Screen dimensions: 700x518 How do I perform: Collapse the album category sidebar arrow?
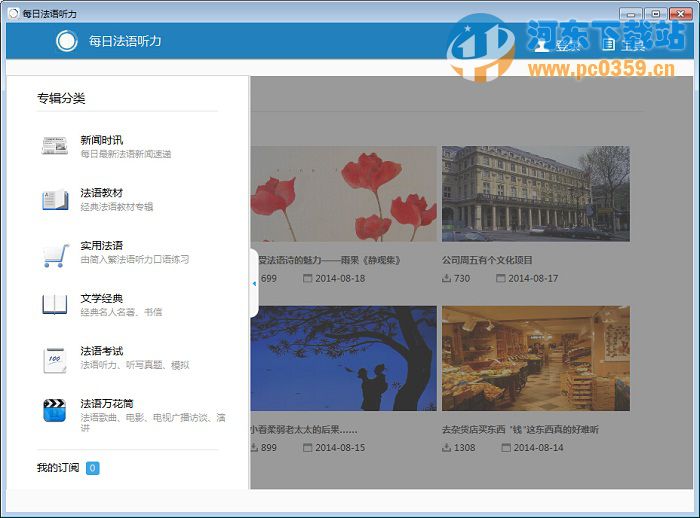point(254,284)
